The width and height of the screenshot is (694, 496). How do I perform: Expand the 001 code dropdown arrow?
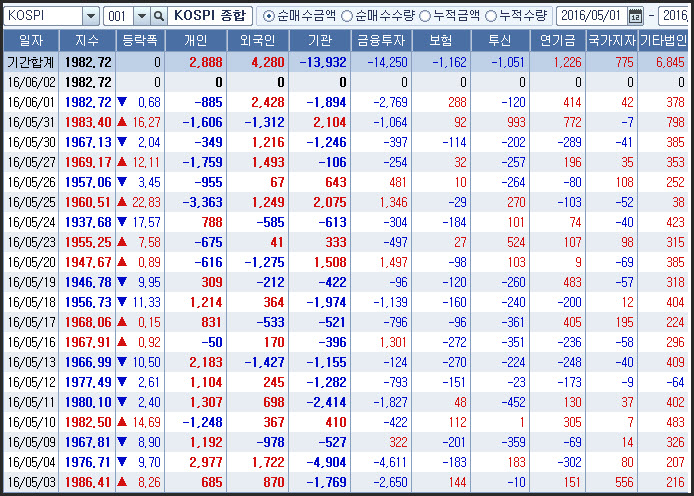[x=142, y=16]
